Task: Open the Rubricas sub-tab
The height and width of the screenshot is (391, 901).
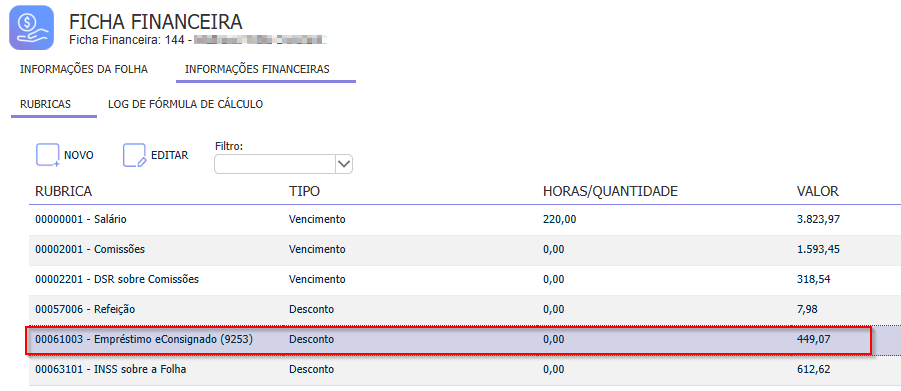Action: 45,104
